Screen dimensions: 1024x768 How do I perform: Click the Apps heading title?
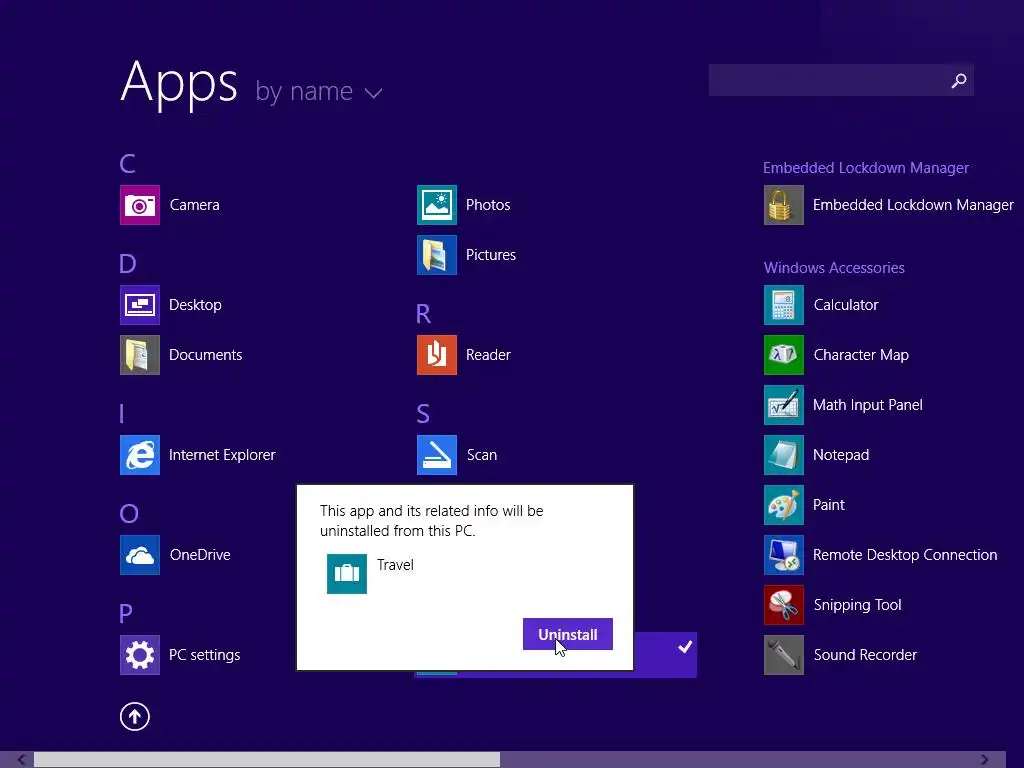[x=179, y=84]
